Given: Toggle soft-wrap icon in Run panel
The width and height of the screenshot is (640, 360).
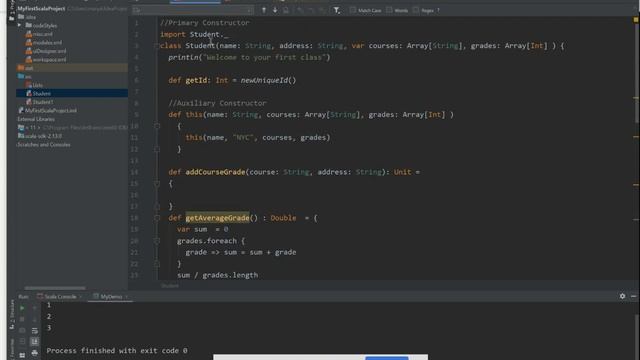Looking at the screenshot, I should click(x=35, y=330).
